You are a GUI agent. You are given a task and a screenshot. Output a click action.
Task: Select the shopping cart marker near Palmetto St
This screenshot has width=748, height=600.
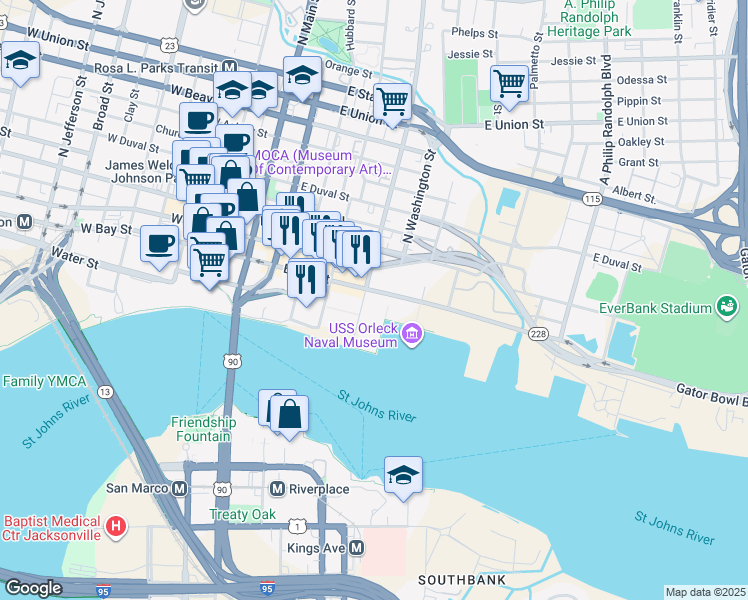click(x=509, y=86)
